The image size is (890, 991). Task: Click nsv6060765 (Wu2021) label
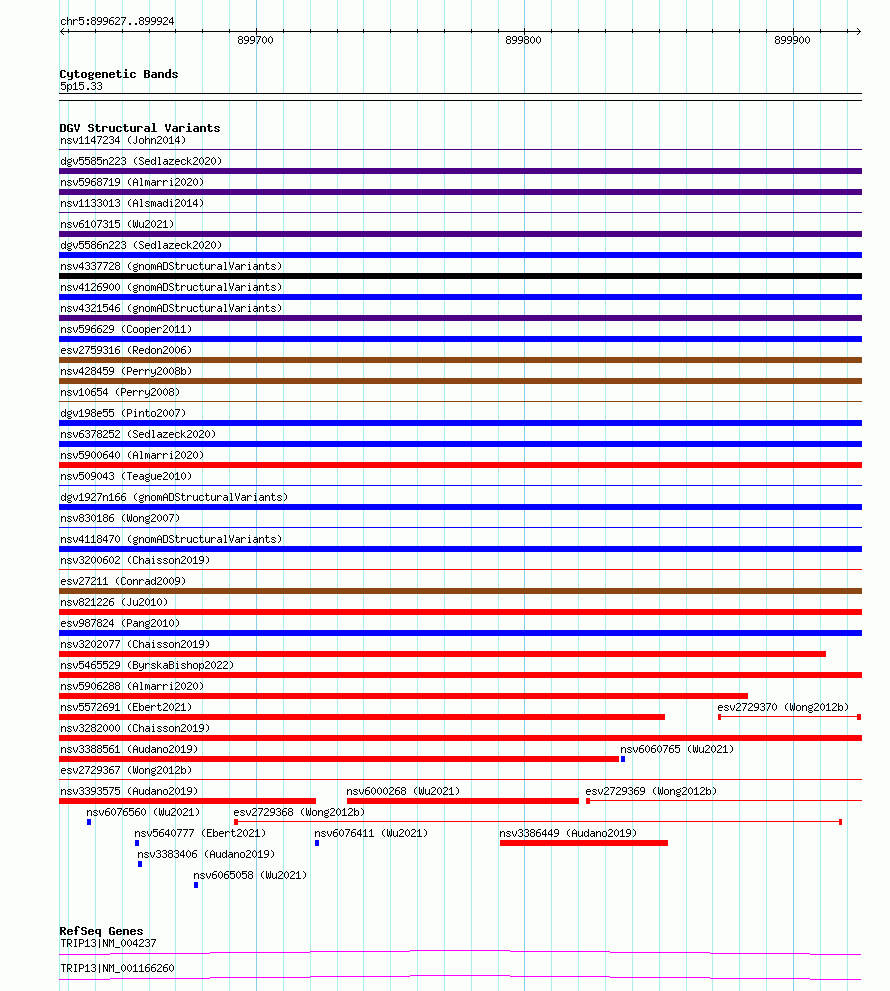click(677, 749)
